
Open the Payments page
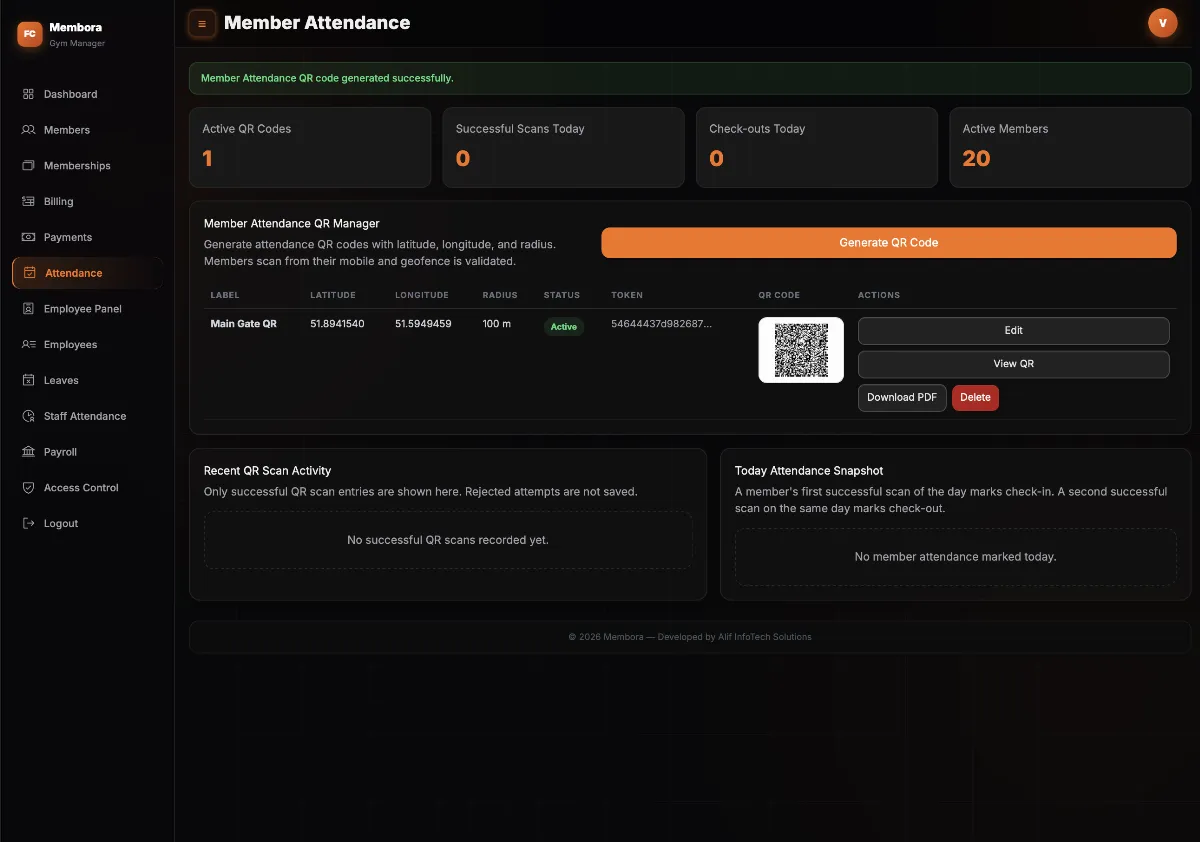[87, 237]
